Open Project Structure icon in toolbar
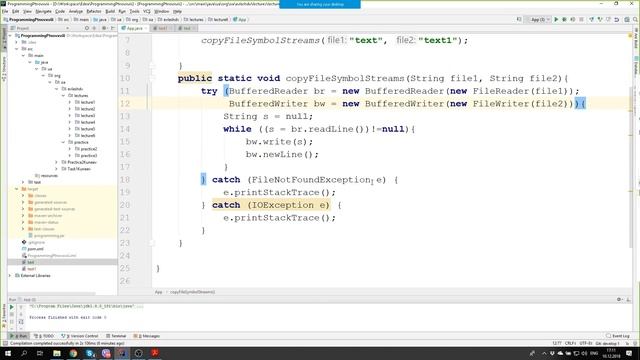Screen dimensions: 640x360 tap(627, 19)
